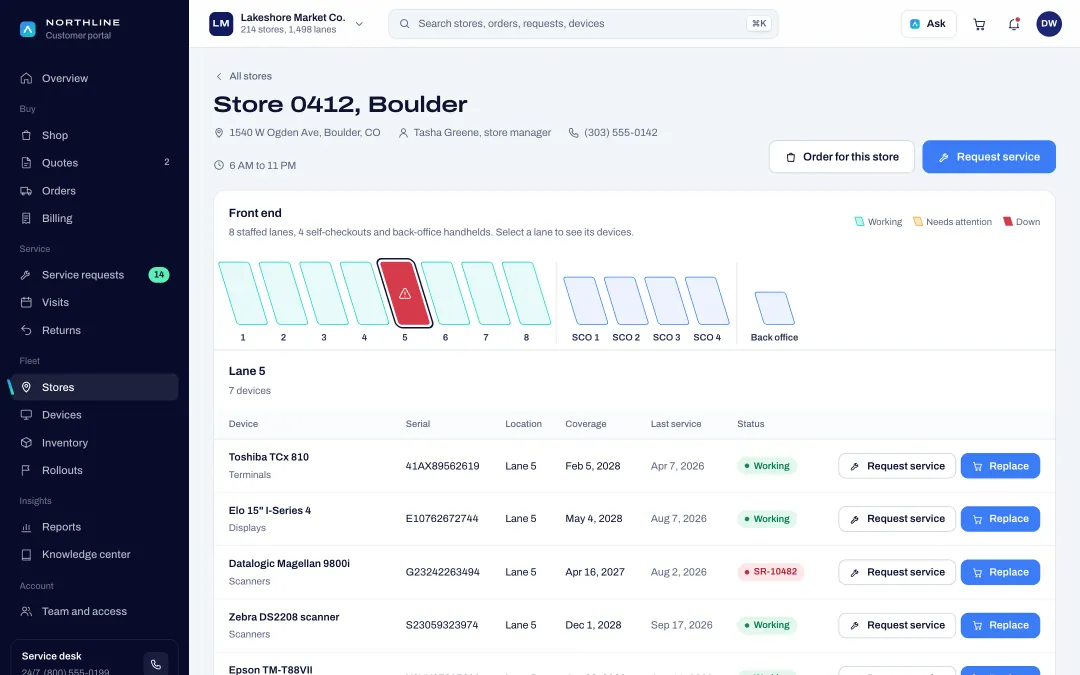Viewport: 1080px width, 675px height.
Task: Open Reports in sidebar
Action: pyautogui.click(x=94, y=527)
